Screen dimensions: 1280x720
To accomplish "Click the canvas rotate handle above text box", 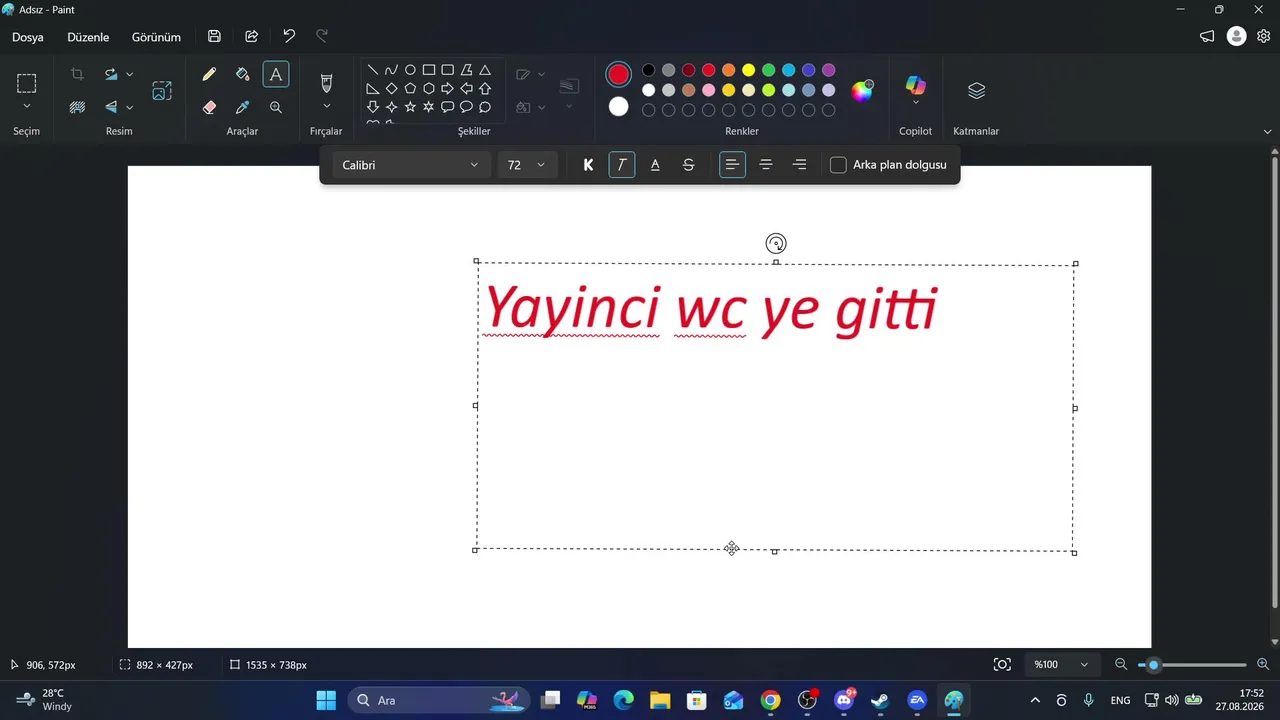I will click(776, 243).
